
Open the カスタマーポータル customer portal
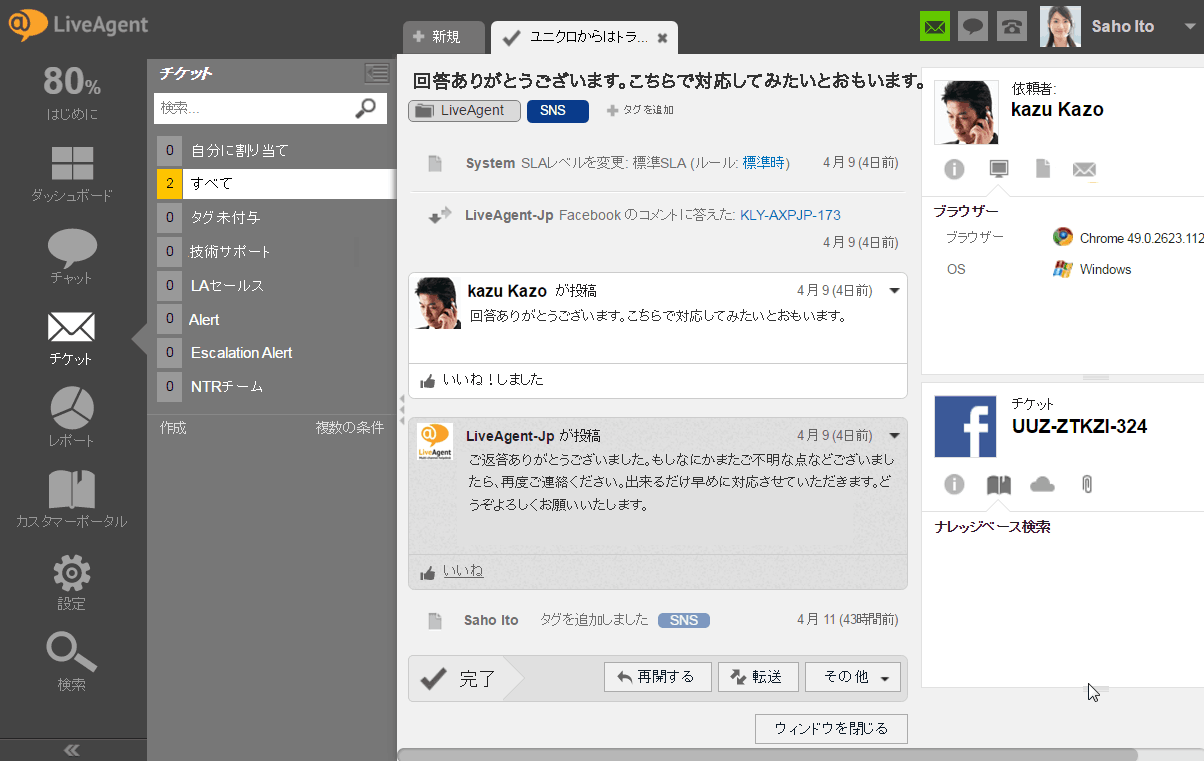click(x=72, y=500)
